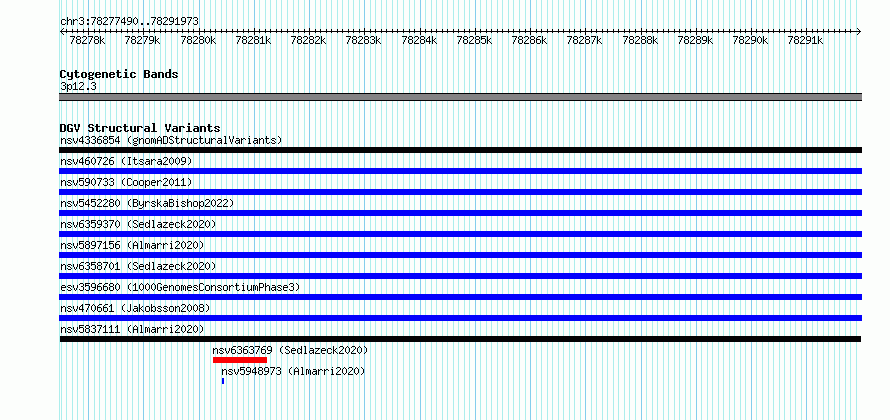The height and width of the screenshot is (420, 890).
Task: Open variant nsv6358701 (Sedlazeck2020)
Action: click(138, 266)
